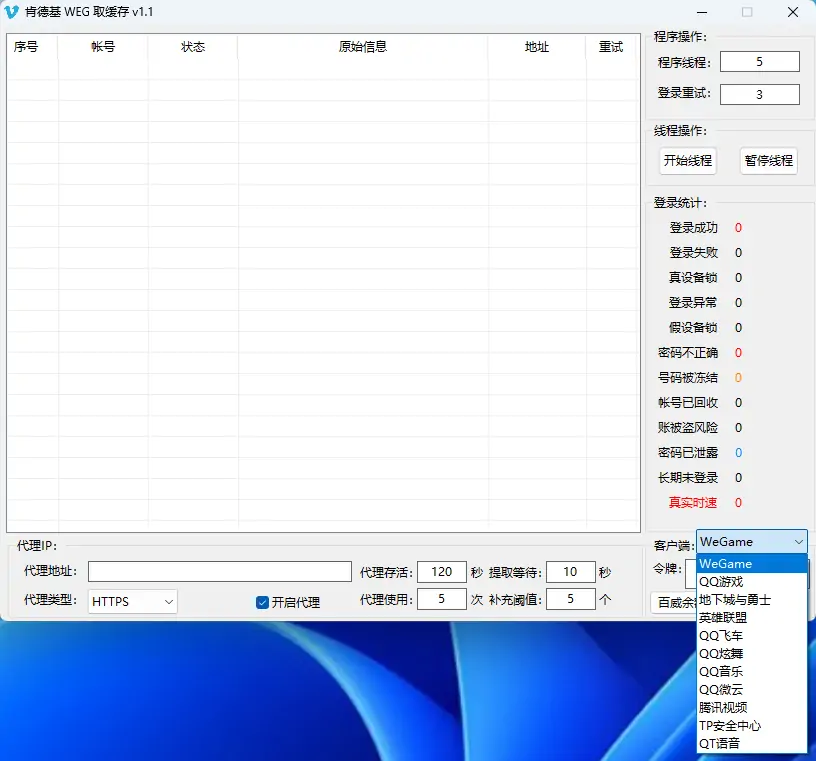
Task: Edit the 补充阈值 value field
Action: pos(570,599)
